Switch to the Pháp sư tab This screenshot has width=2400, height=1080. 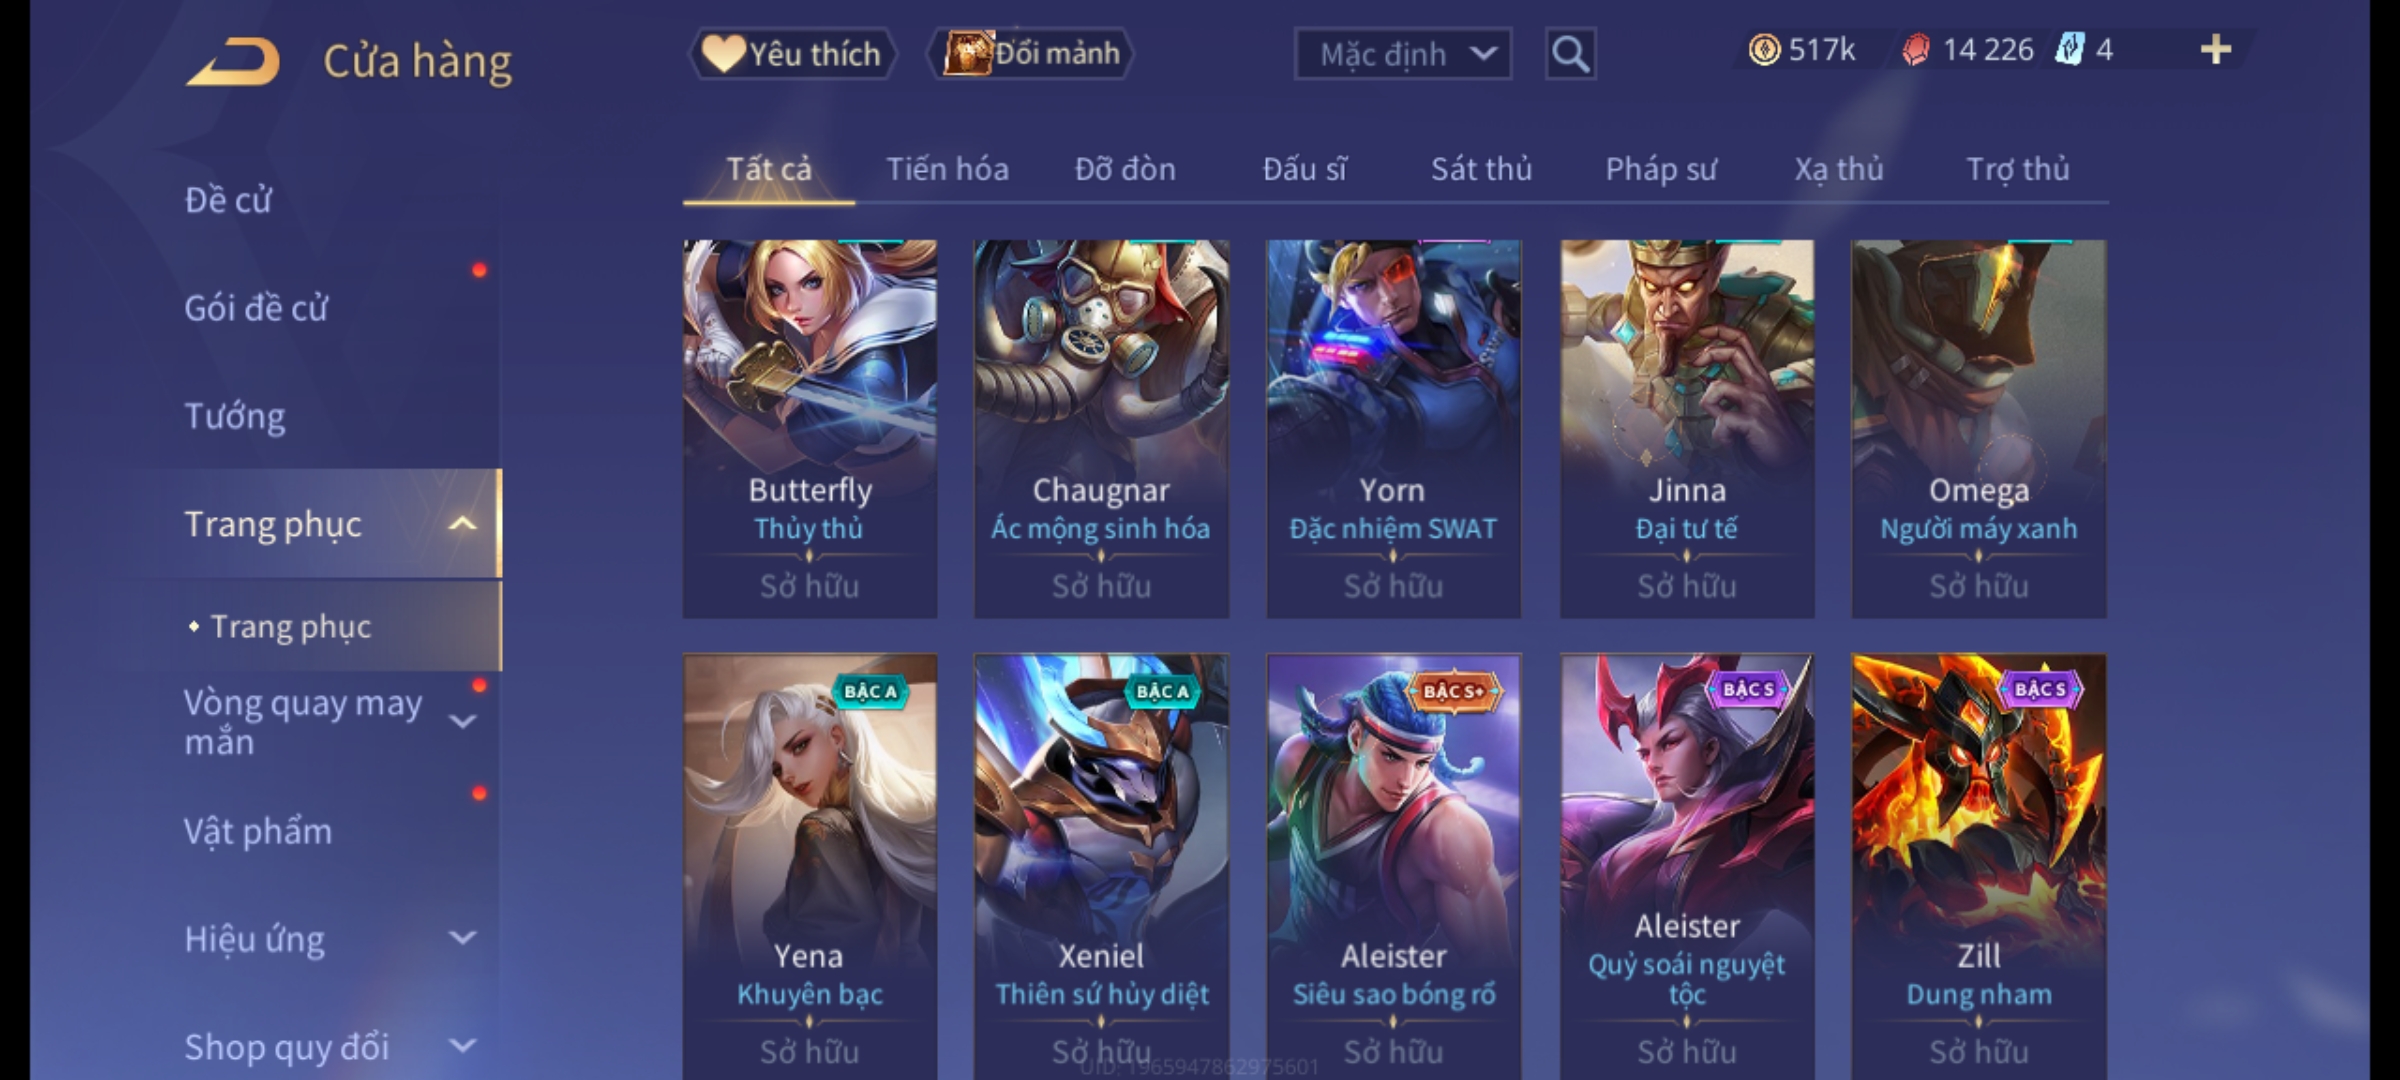point(1661,170)
